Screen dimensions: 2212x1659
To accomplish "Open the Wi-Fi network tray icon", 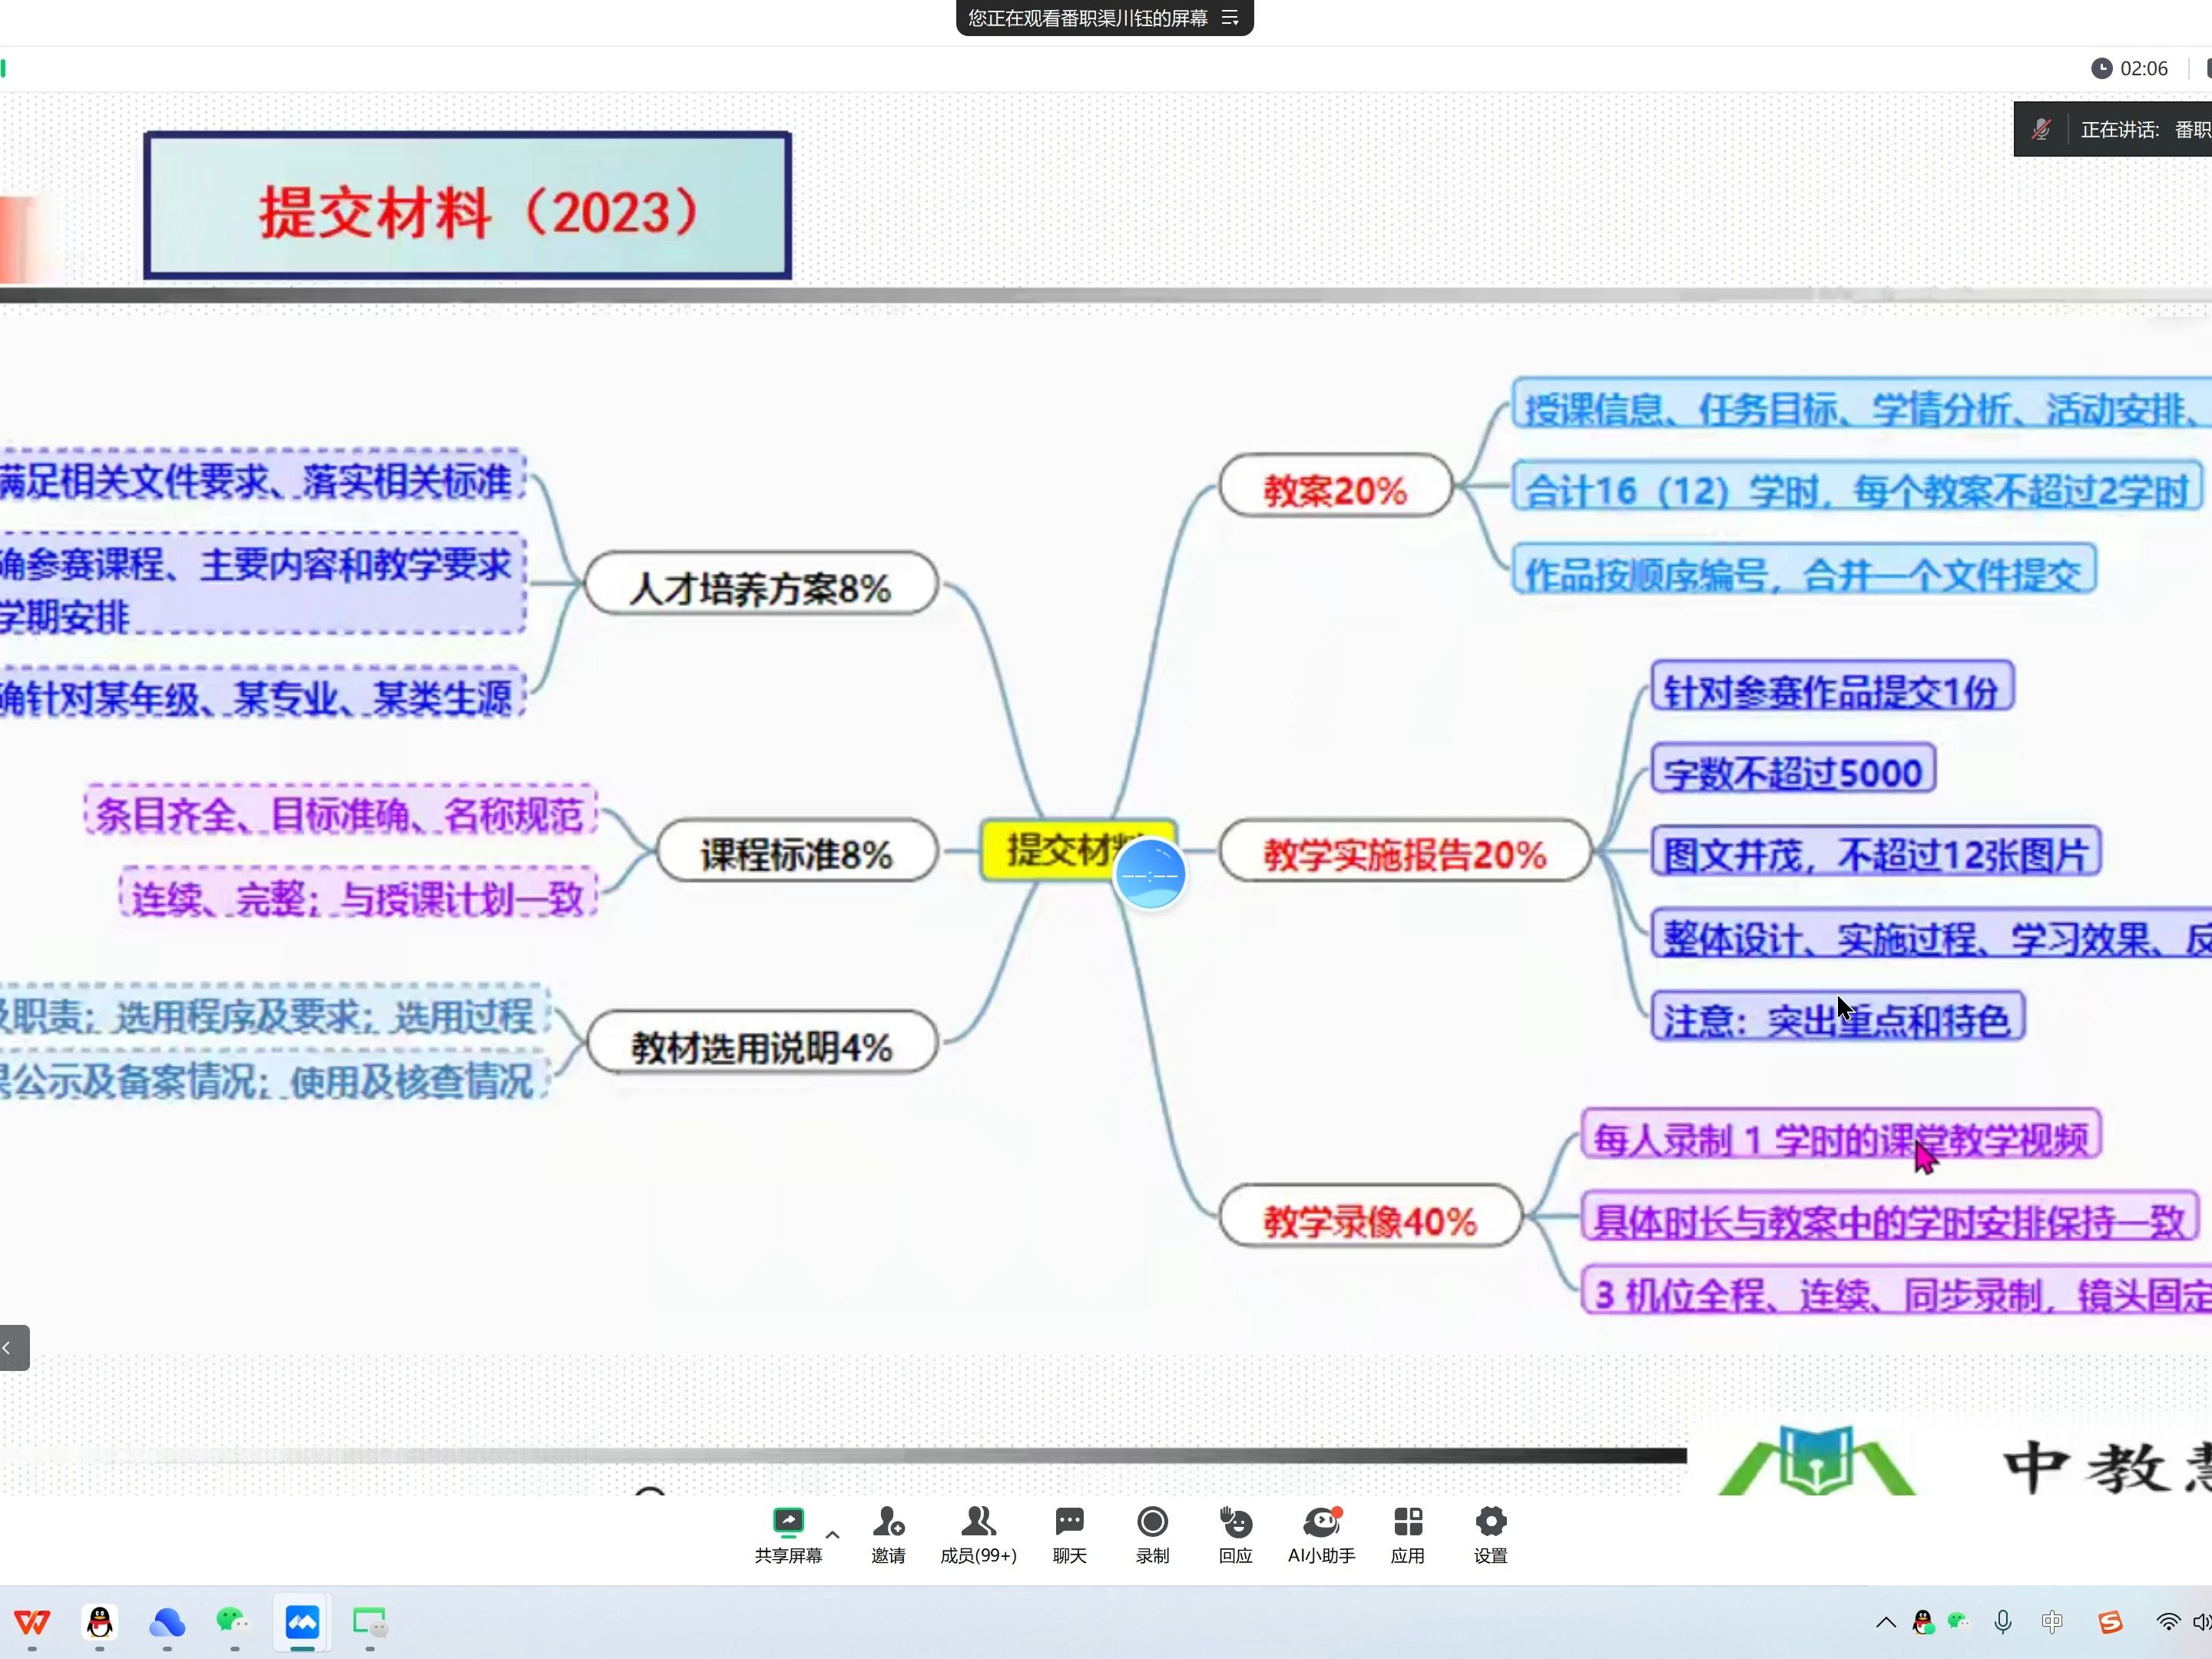I will pos(2168,1622).
